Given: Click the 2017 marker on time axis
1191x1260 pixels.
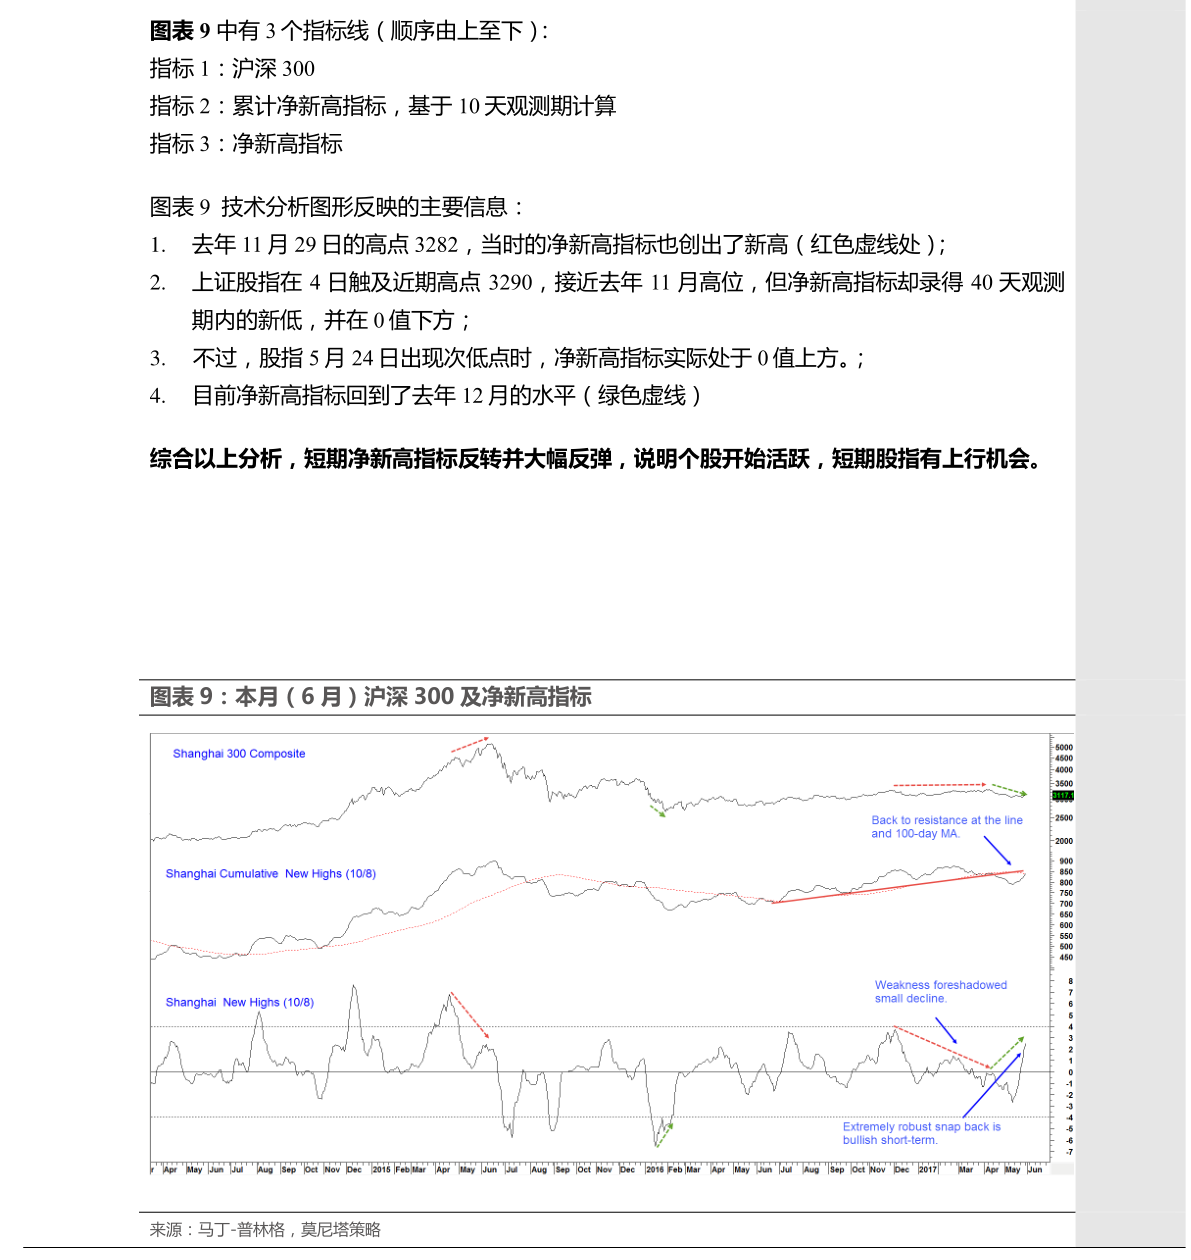Looking at the screenshot, I should pos(928,1169).
